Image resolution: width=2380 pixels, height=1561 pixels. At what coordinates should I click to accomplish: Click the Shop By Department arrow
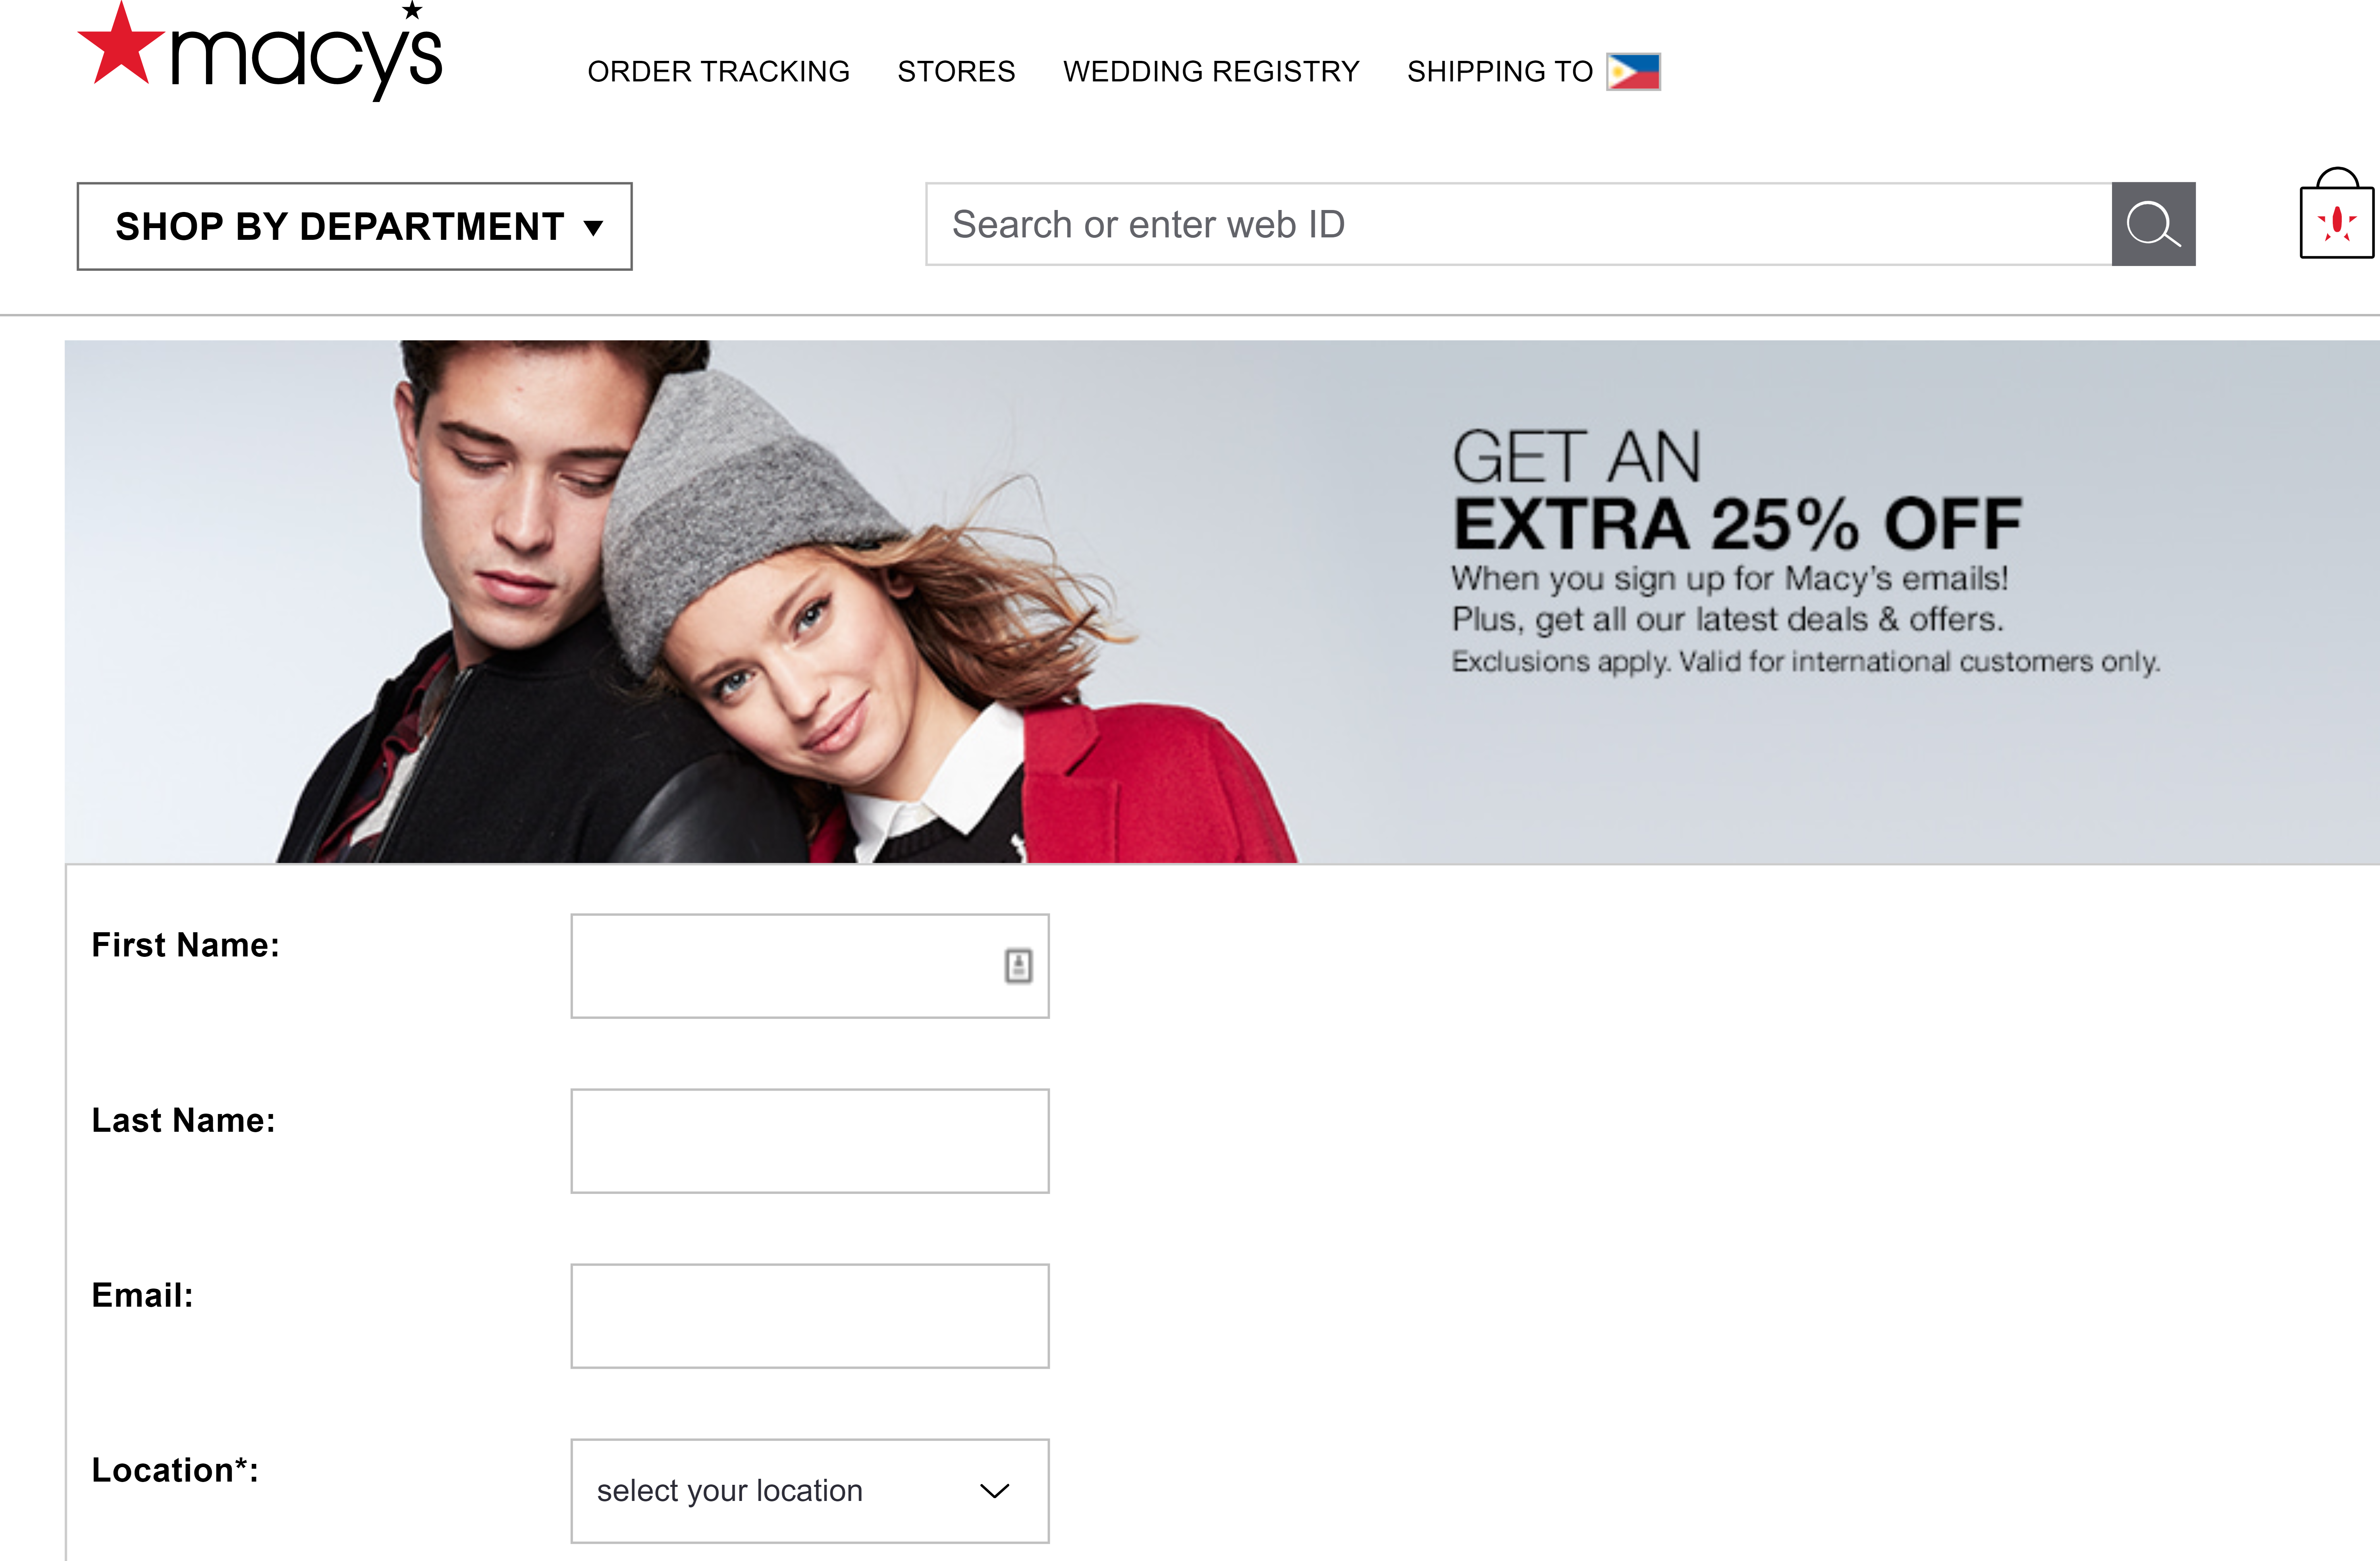pyautogui.click(x=594, y=228)
